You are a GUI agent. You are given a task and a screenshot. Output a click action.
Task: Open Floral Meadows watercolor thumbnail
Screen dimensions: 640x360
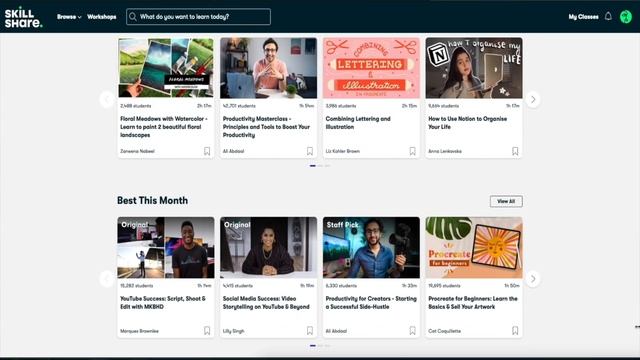(x=166, y=68)
